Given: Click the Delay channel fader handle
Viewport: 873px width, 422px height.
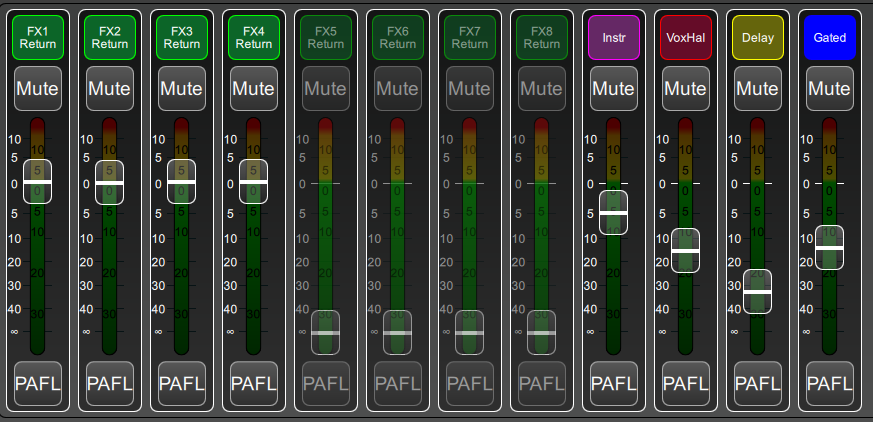Looking at the screenshot, I should [757, 291].
